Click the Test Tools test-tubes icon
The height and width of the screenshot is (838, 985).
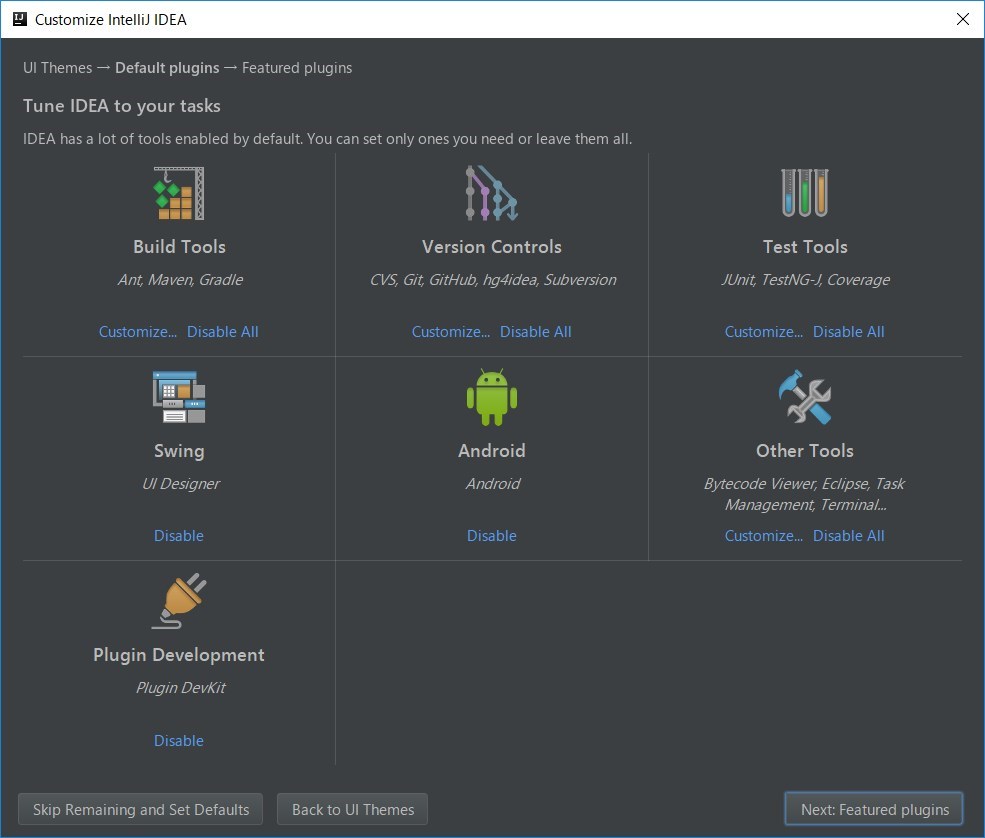(805, 193)
